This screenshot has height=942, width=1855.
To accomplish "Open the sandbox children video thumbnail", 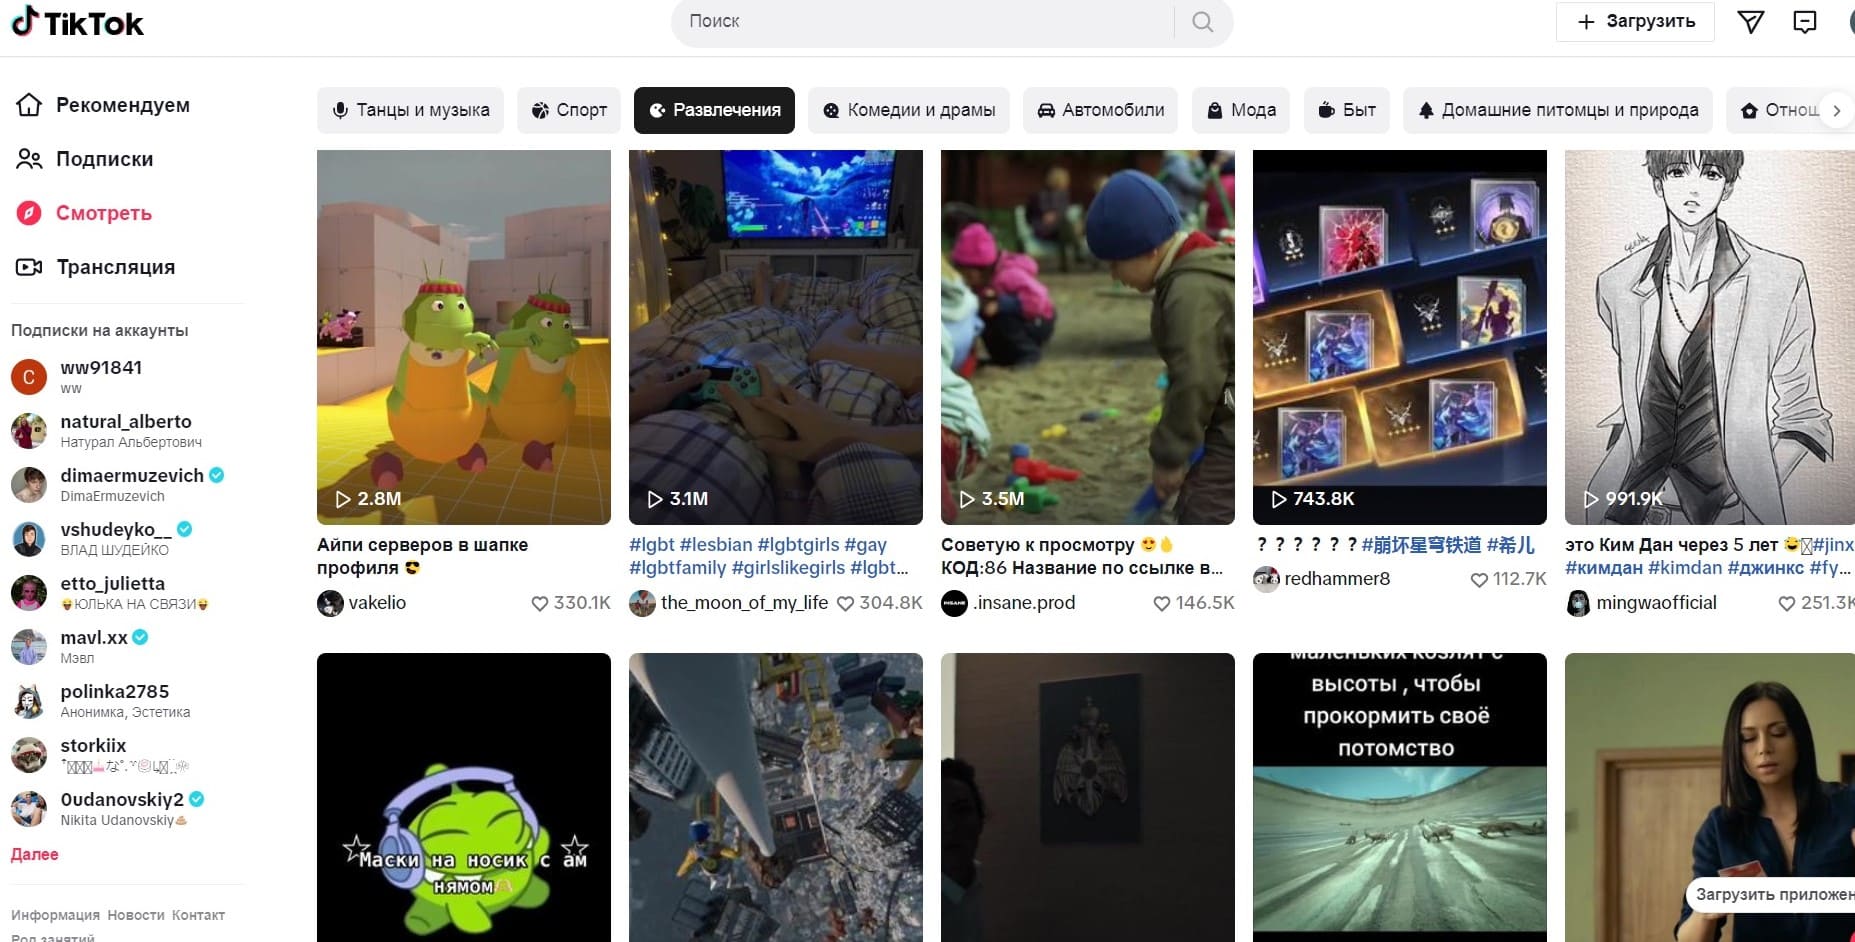I will click(x=1088, y=337).
